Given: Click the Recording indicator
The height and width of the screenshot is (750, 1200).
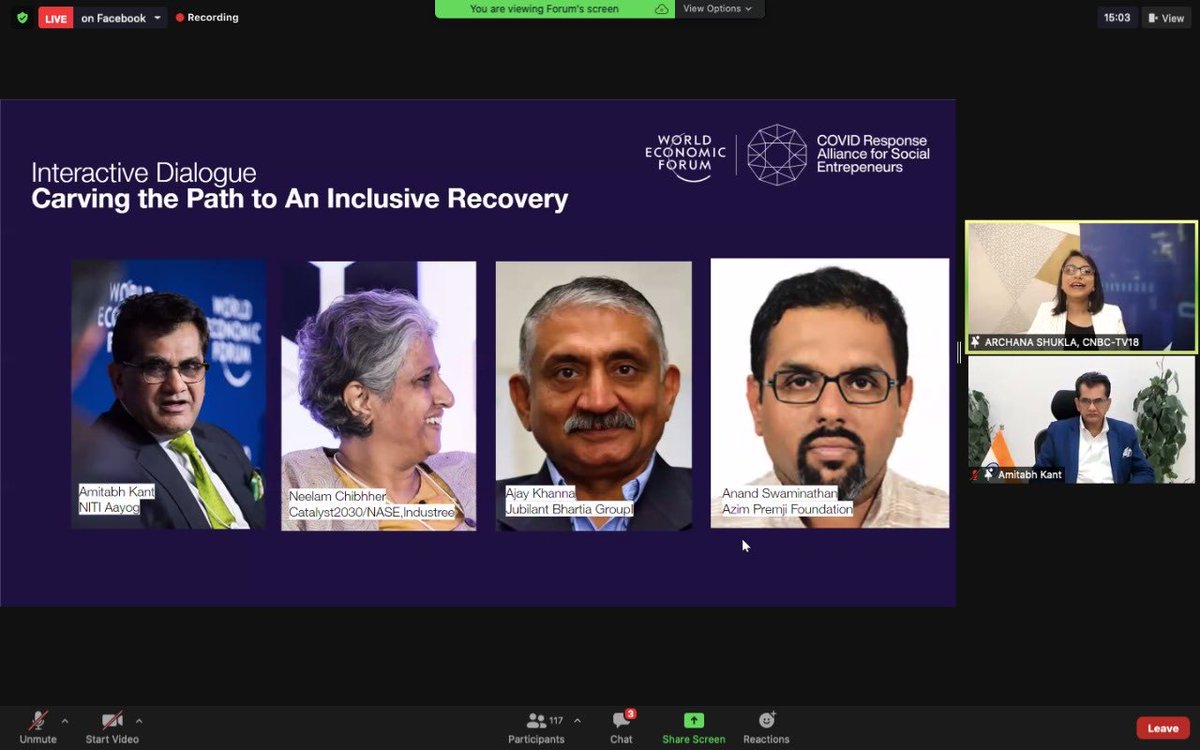Looking at the screenshot, I should pos(207,18).
